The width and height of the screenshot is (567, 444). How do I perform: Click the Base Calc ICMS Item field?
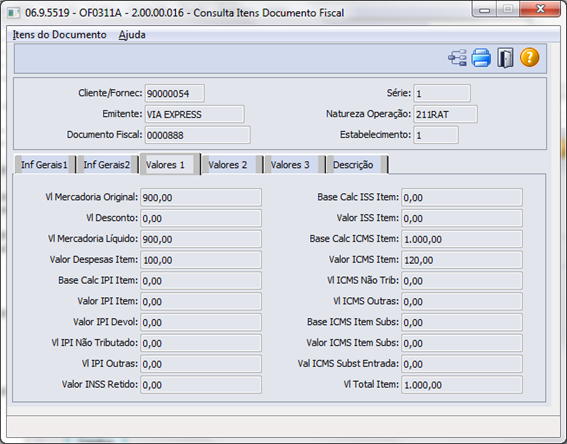coord(462,239)
